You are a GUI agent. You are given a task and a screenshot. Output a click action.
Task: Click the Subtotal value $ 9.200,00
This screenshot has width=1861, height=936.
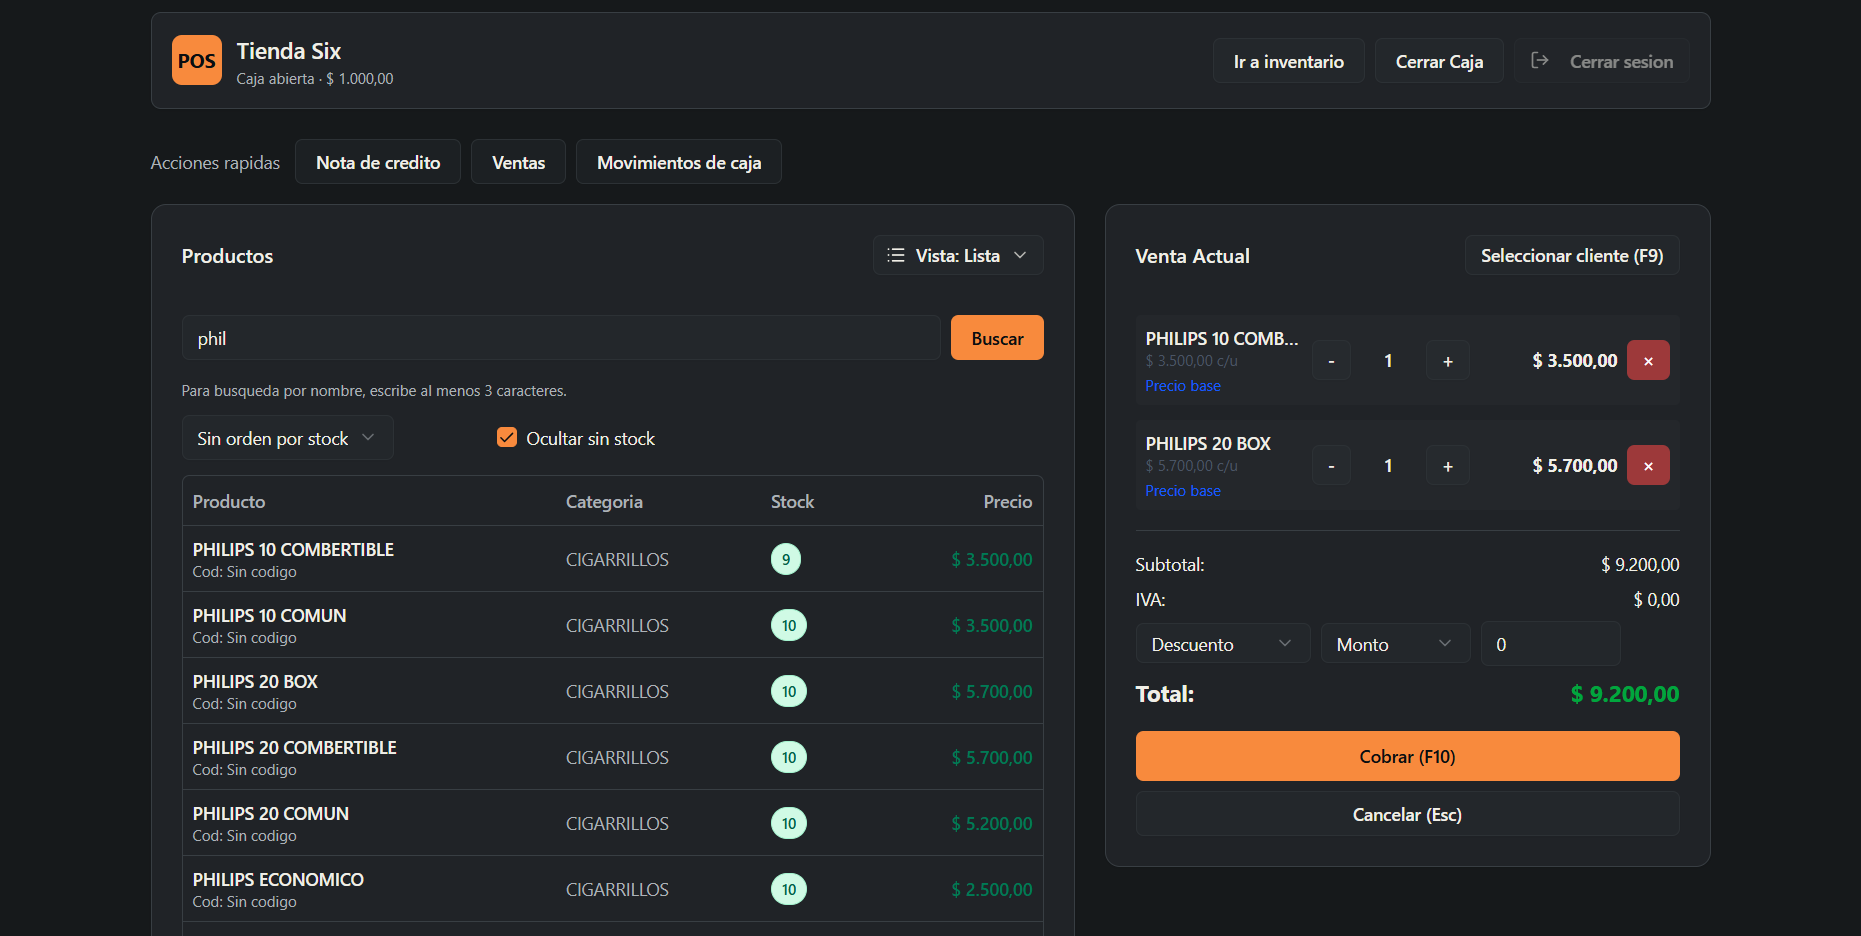(1640, 565)
